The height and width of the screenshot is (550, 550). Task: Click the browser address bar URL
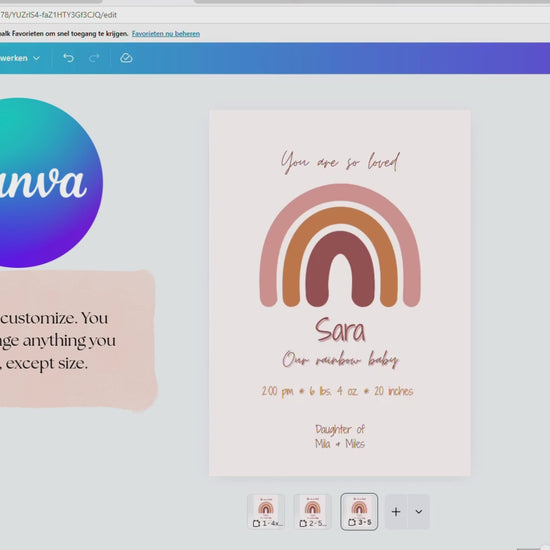(x=58, y=15)
